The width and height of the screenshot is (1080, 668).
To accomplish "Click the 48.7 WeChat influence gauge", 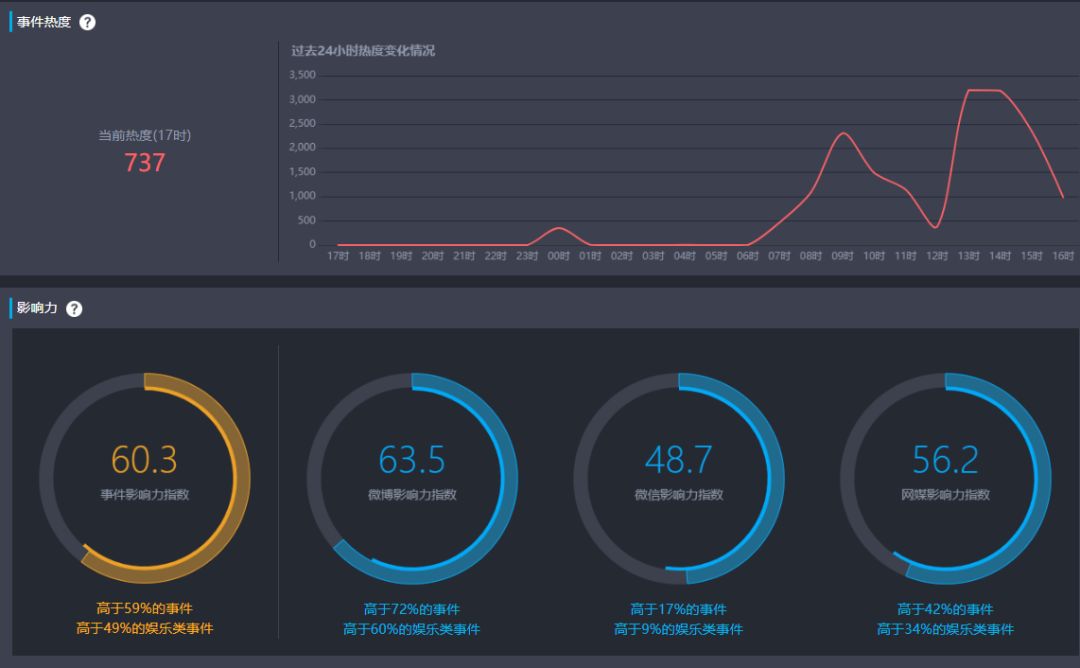I will pos(678,478).
